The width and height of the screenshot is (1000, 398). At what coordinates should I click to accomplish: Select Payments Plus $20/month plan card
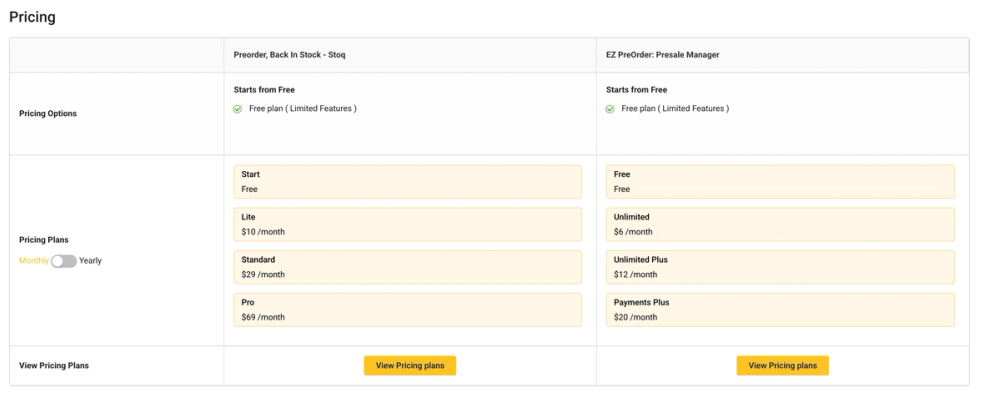tap(781, 310)
